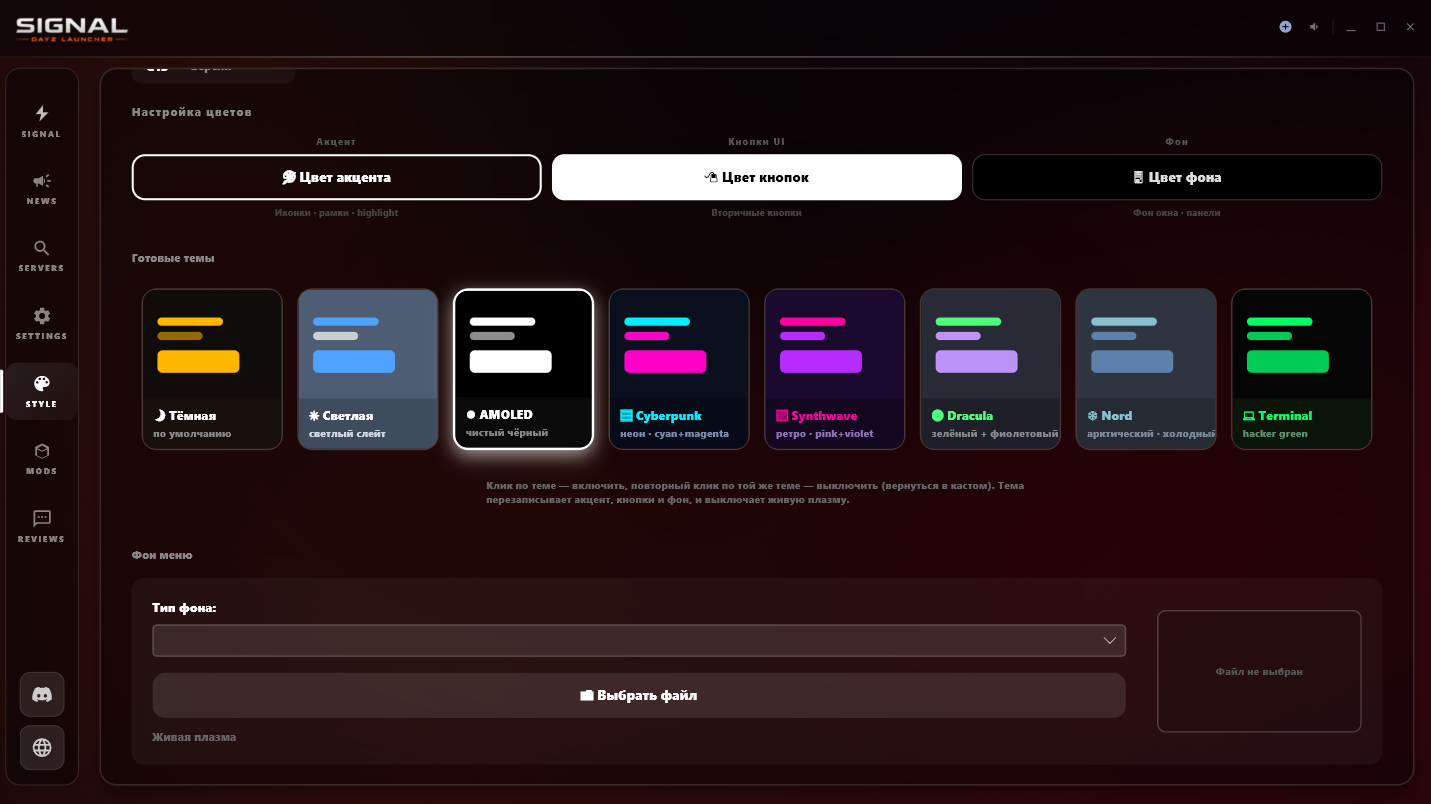Click the globe language icon
Screen dimensions: 1431x804
pyautogui.click(x=42, y=747)
